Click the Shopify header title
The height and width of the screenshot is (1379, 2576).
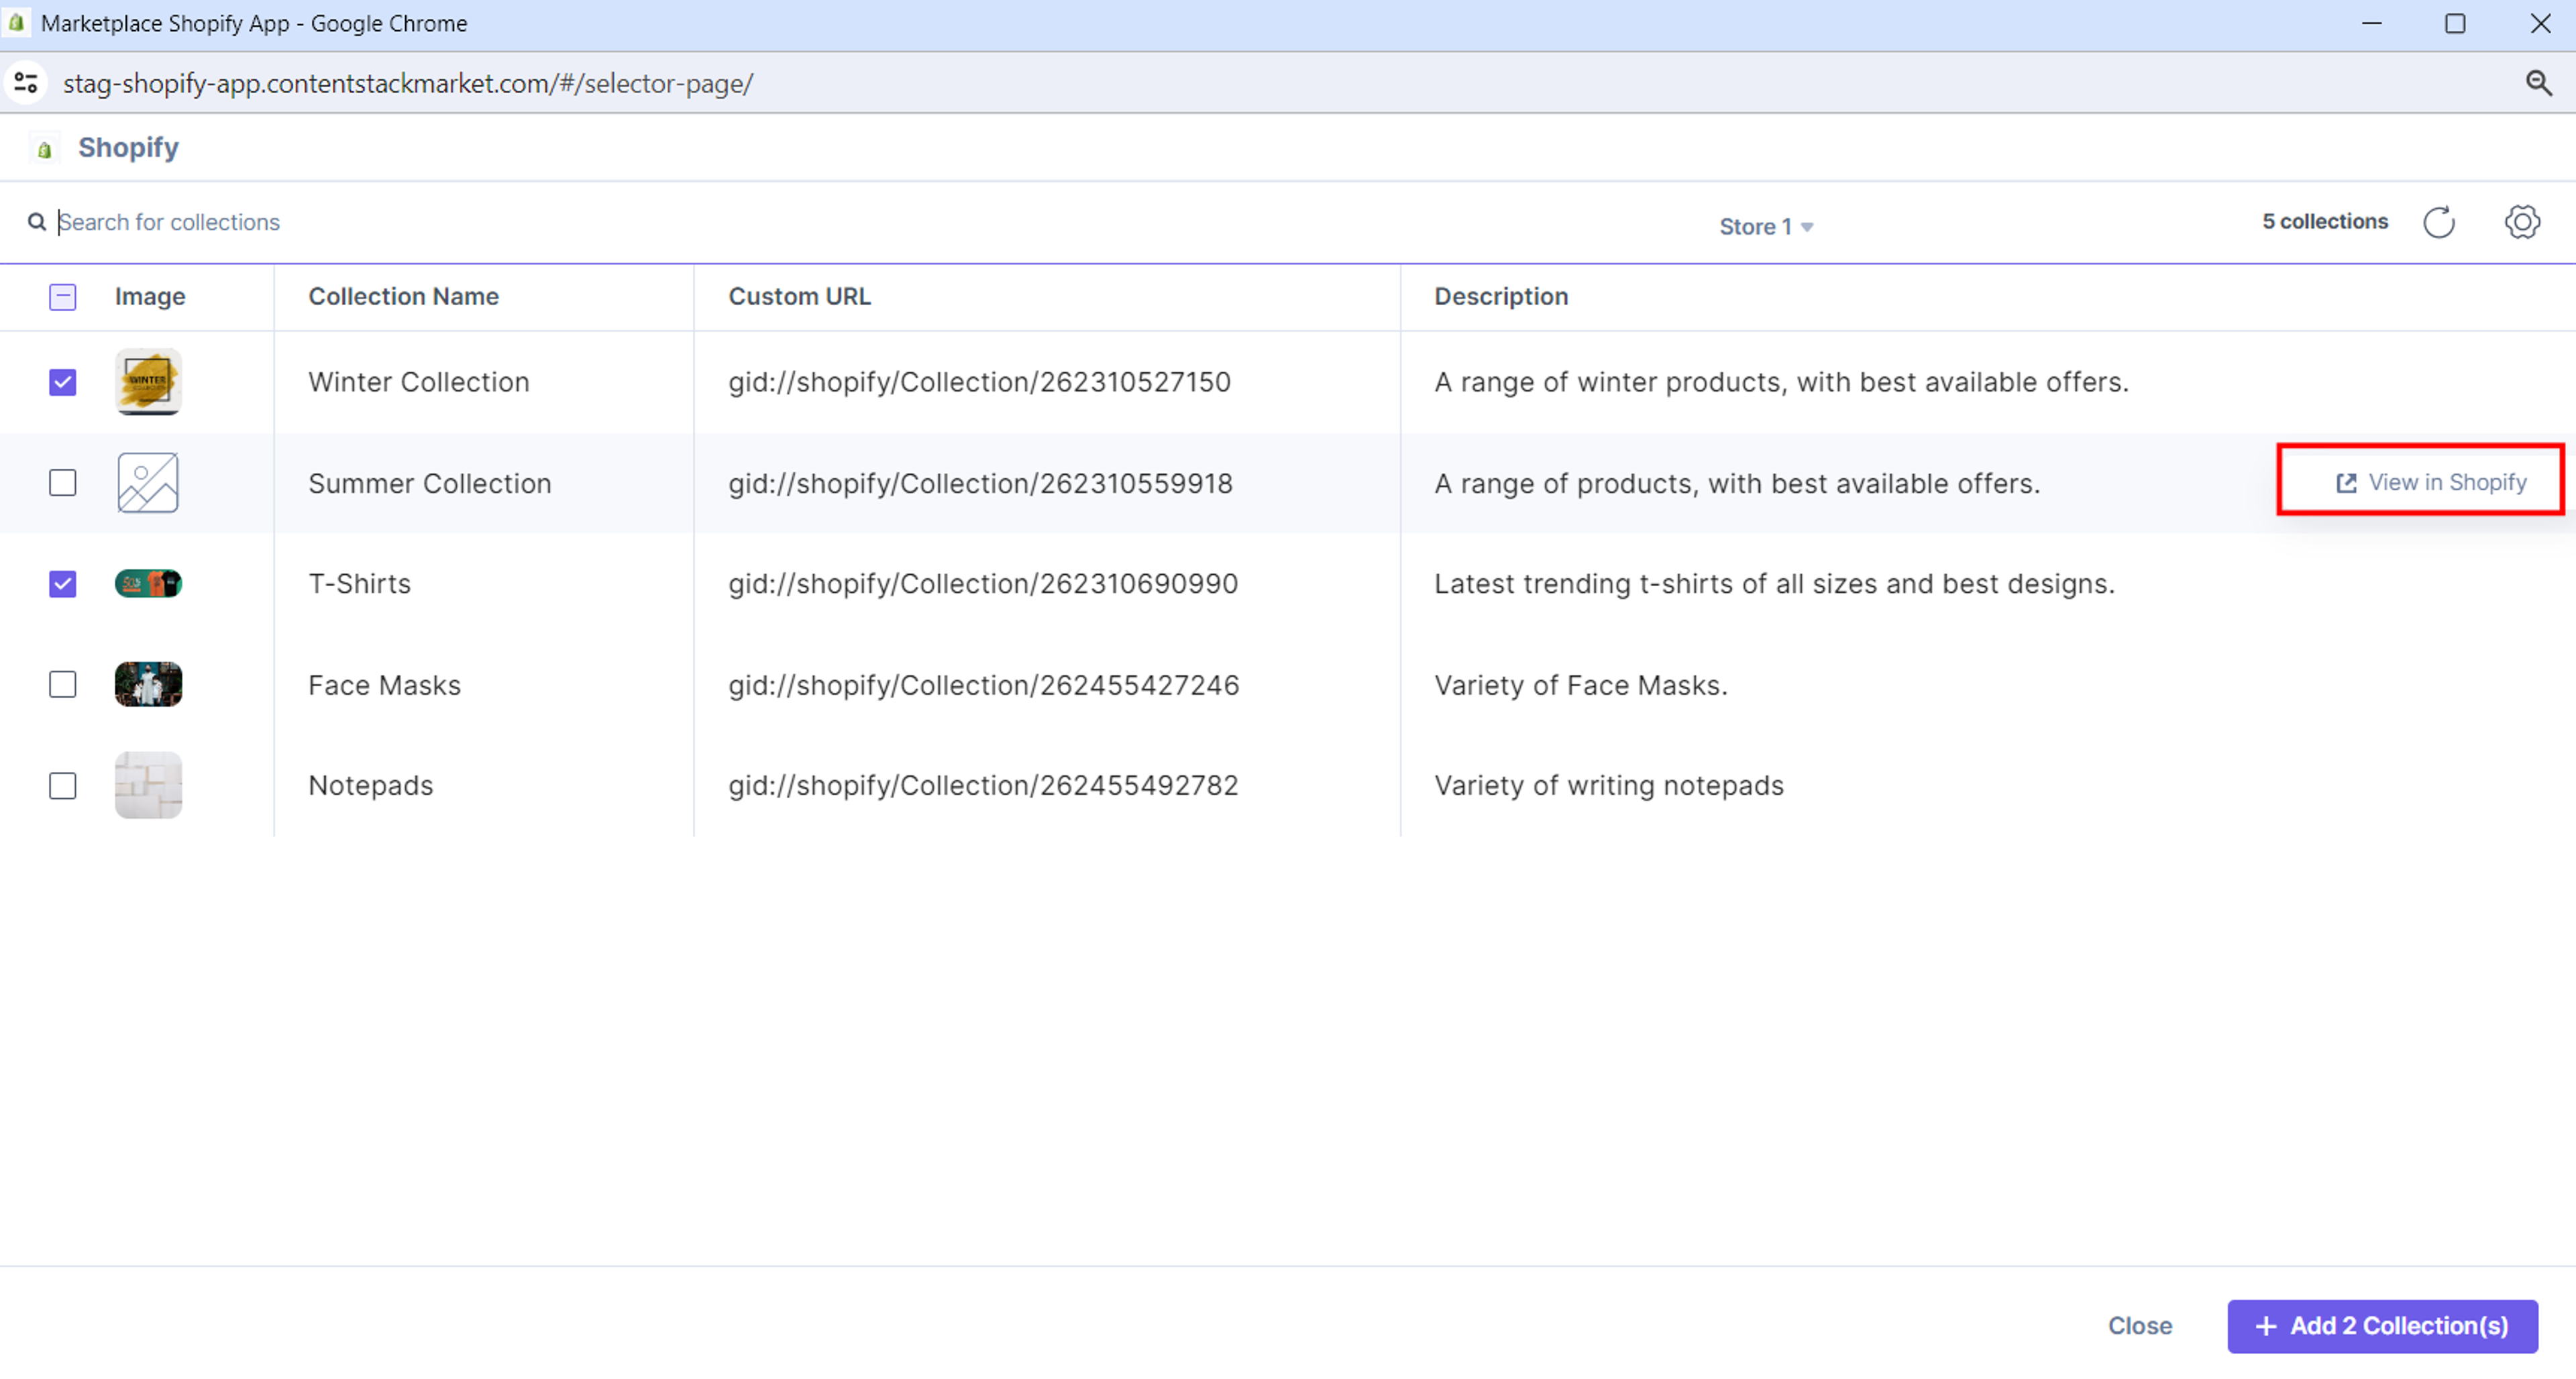click(128, 148)
